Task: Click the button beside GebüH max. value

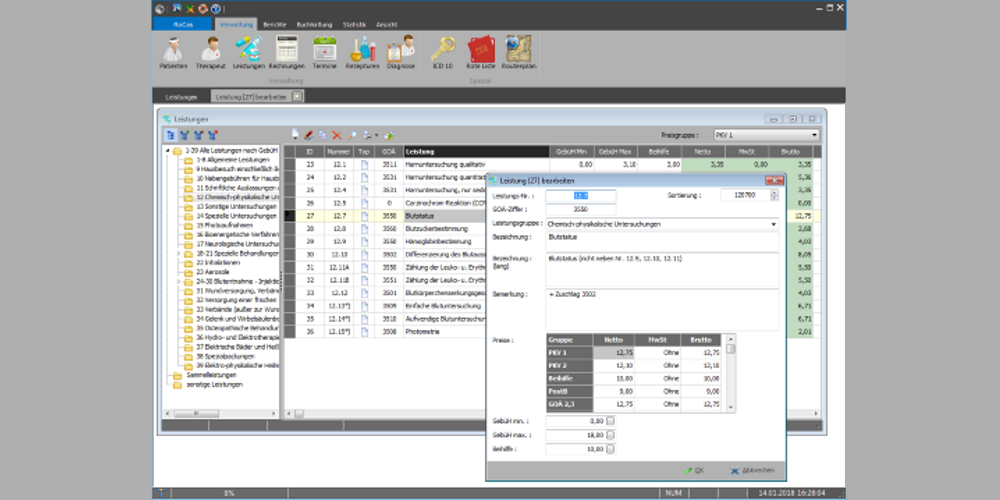Action: click(x=610, y=435)
